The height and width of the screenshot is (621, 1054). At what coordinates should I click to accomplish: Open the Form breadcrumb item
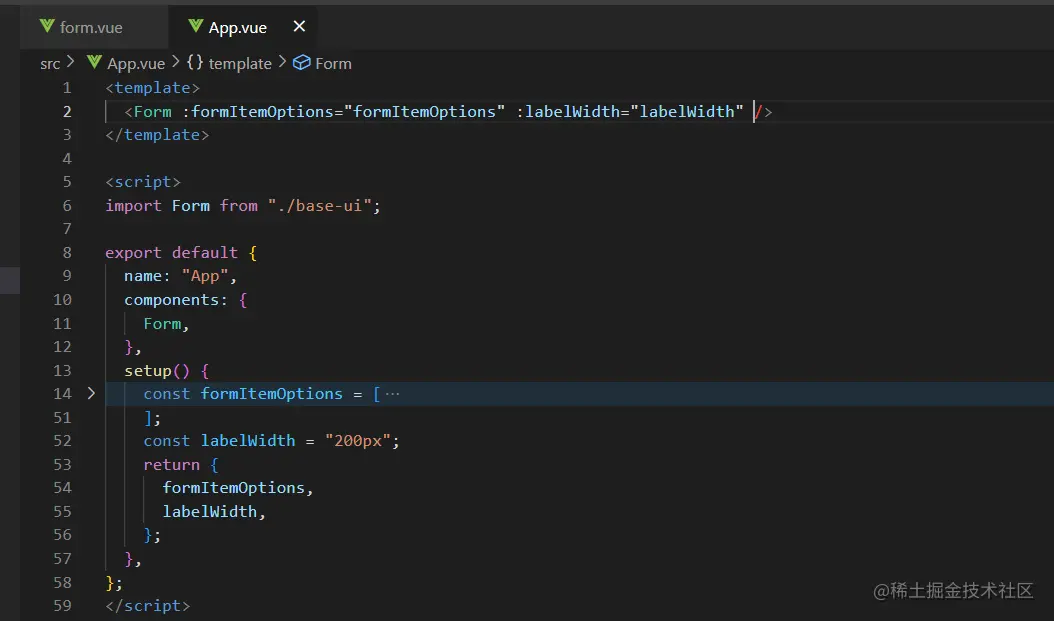333,64
